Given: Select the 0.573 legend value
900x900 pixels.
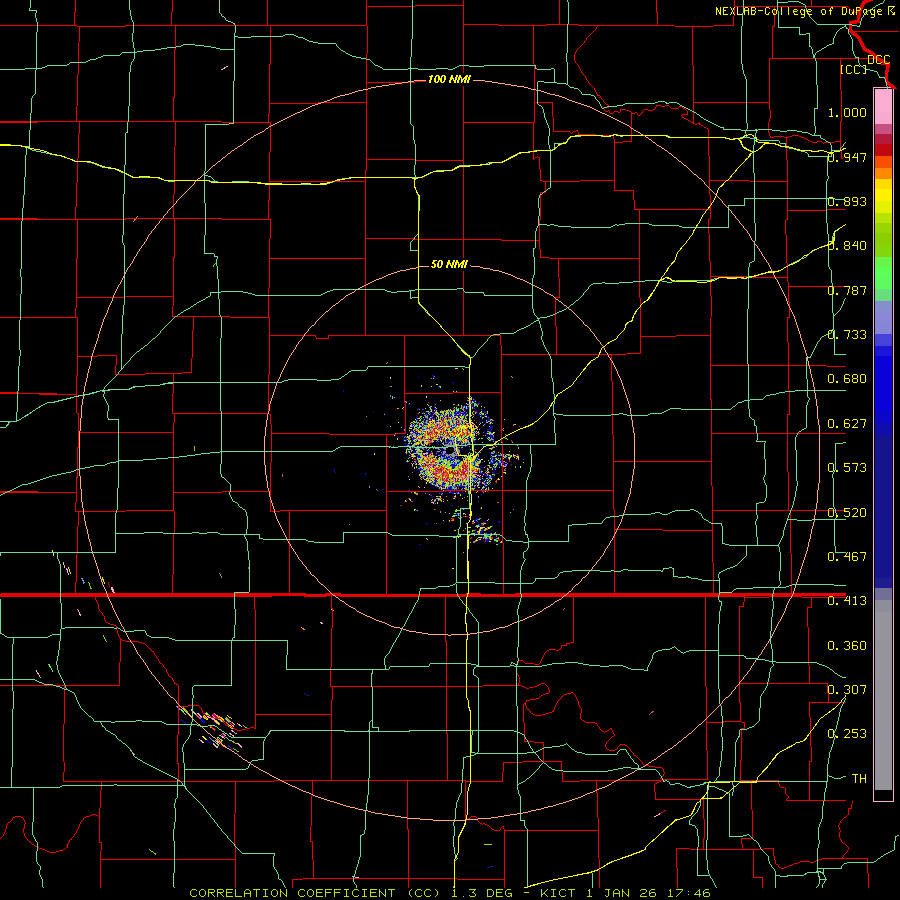Looking at the screenshot, I should (x=847, y=468).
